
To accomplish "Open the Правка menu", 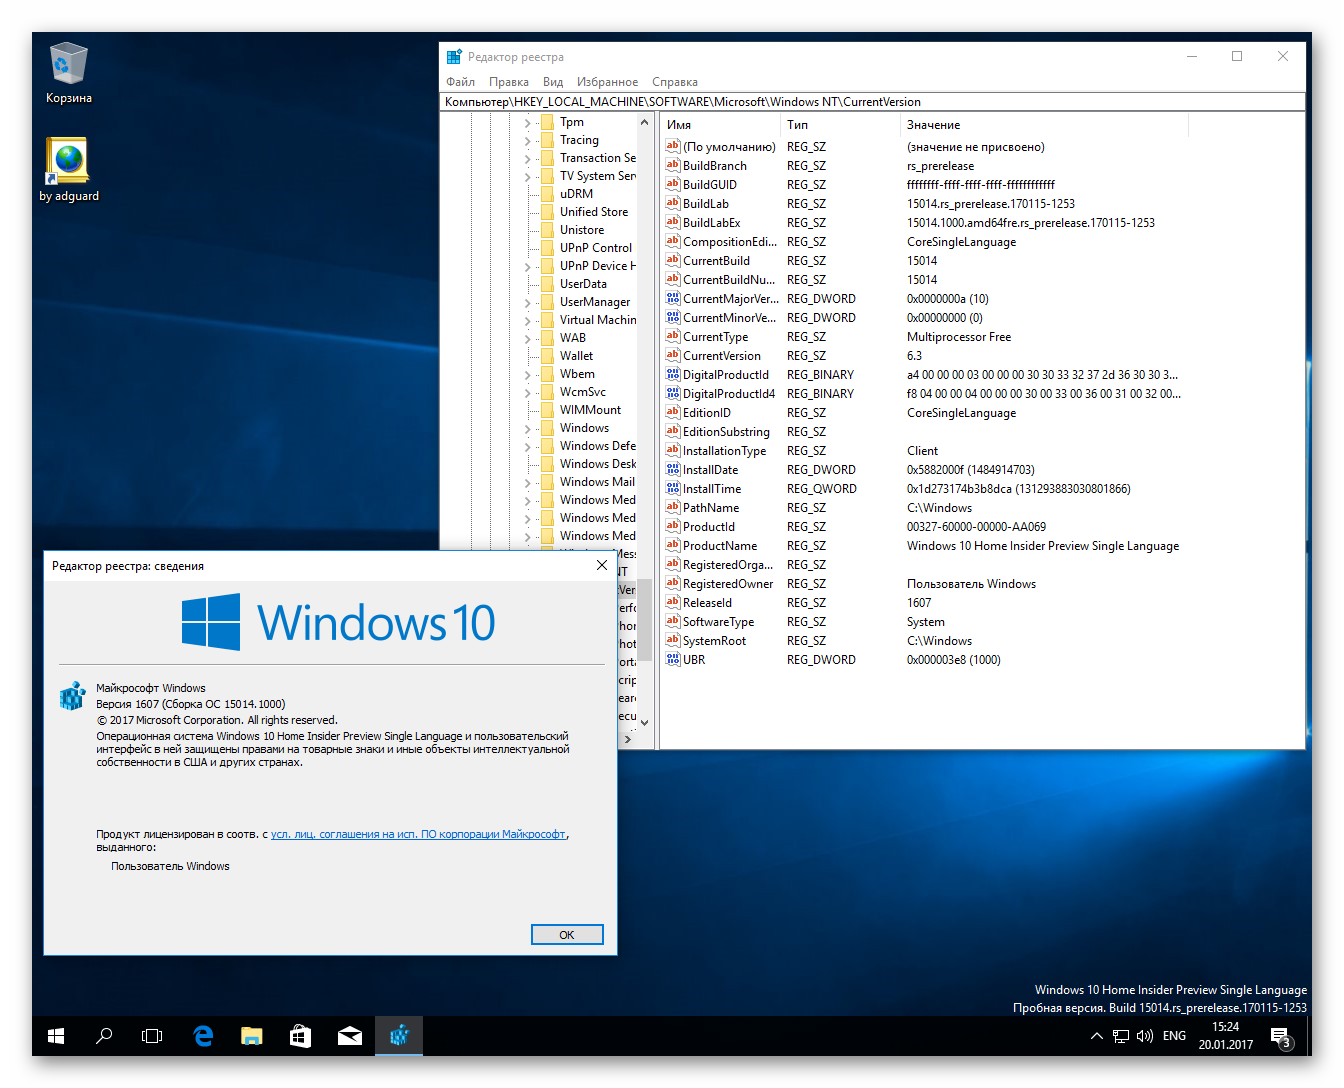I will click(509, 82).
